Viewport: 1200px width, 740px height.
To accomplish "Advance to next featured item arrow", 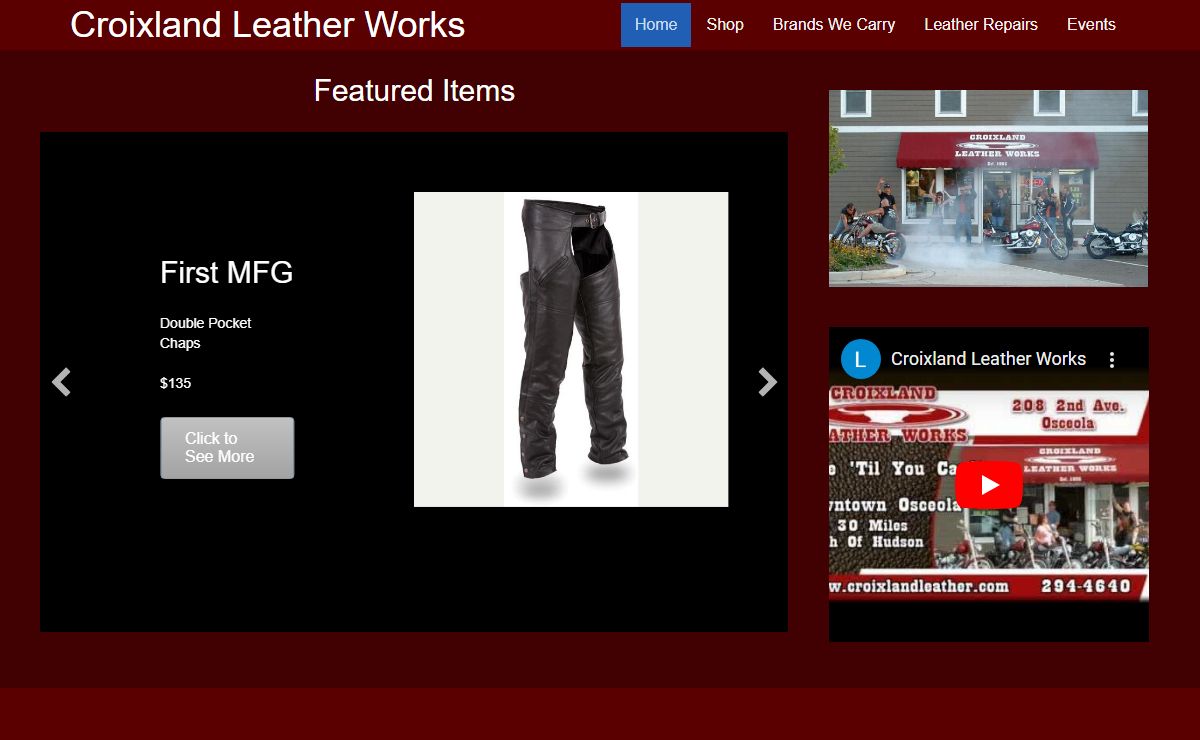I will point(767,382).
